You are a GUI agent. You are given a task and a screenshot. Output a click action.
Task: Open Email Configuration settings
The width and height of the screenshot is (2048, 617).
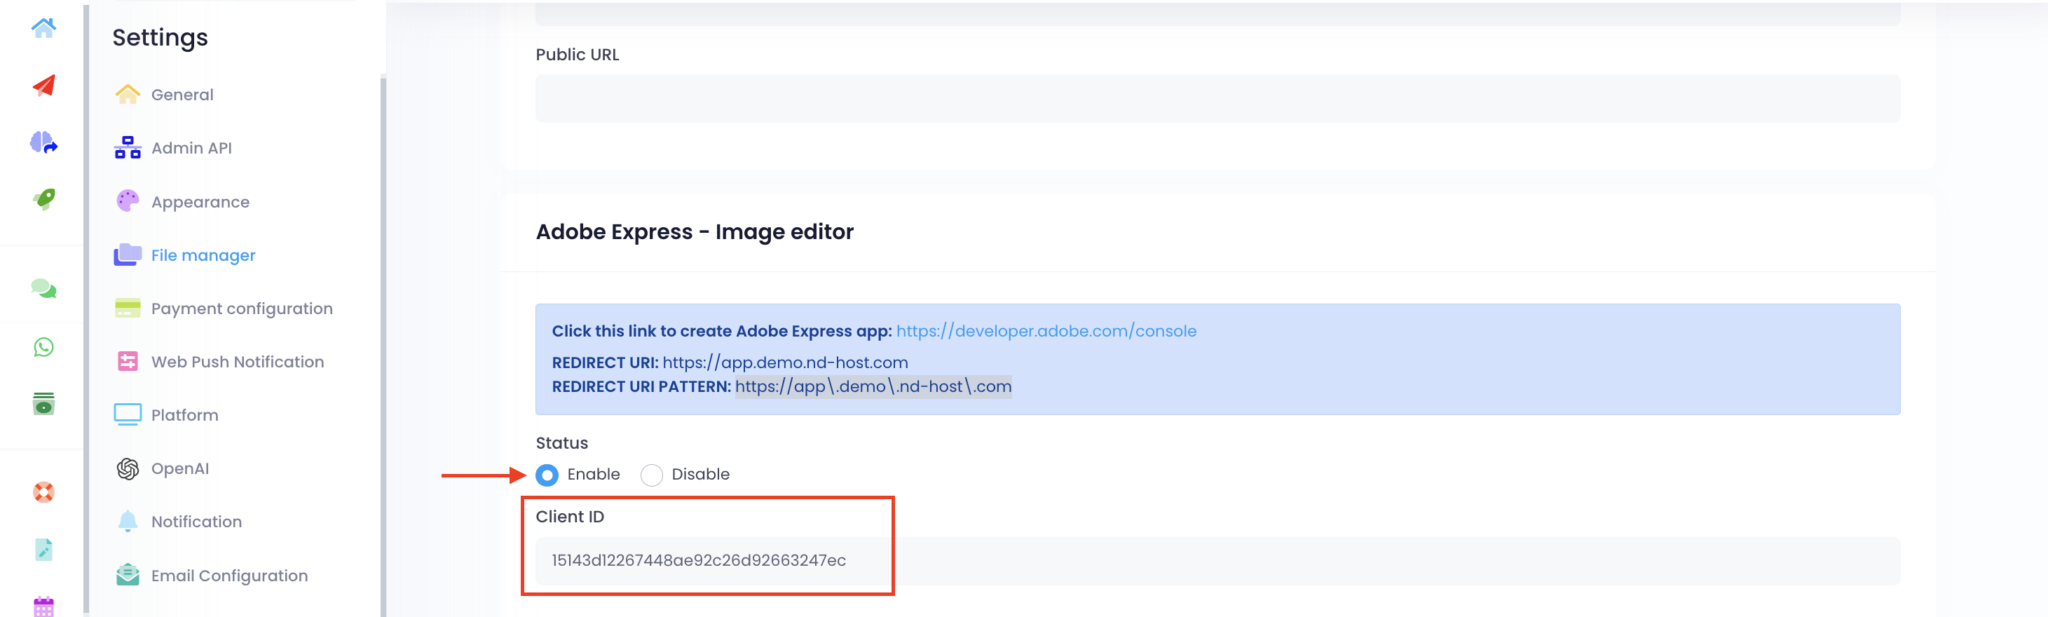pyautogui.click(x=229, y=576)
